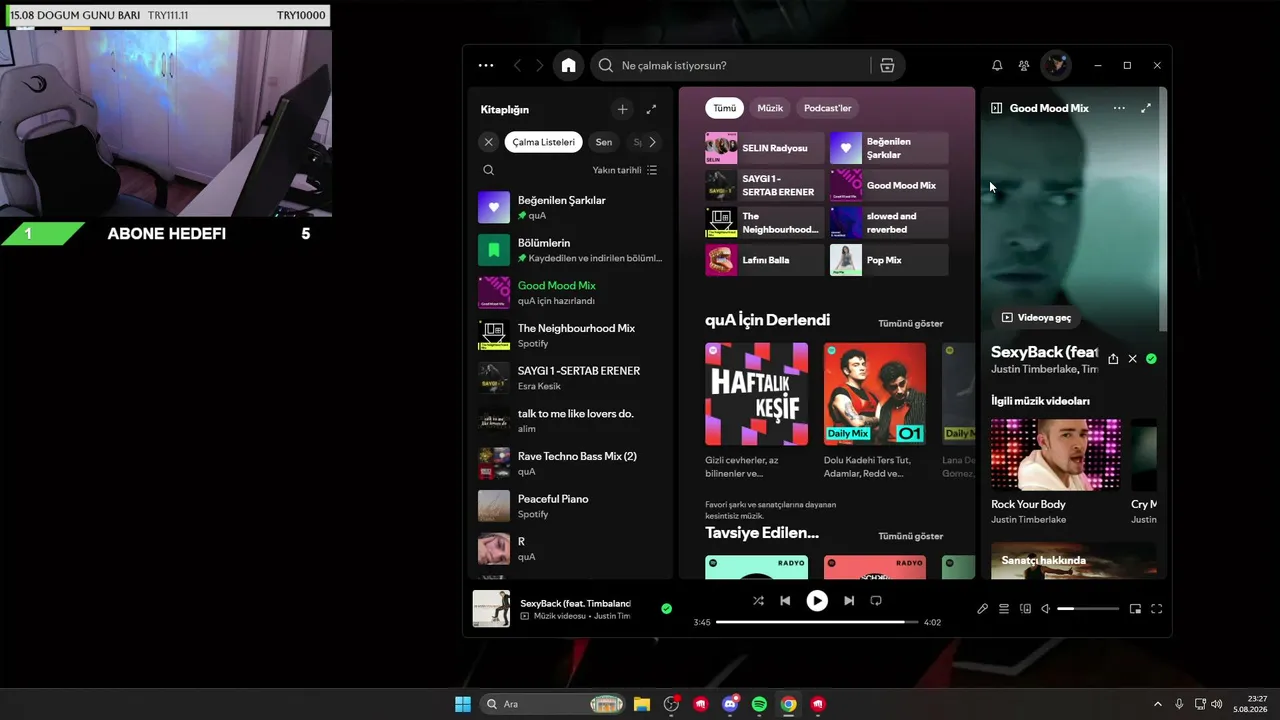Open the Windows Start menu
Viewport: 1280px width, 720px height.
463,704
